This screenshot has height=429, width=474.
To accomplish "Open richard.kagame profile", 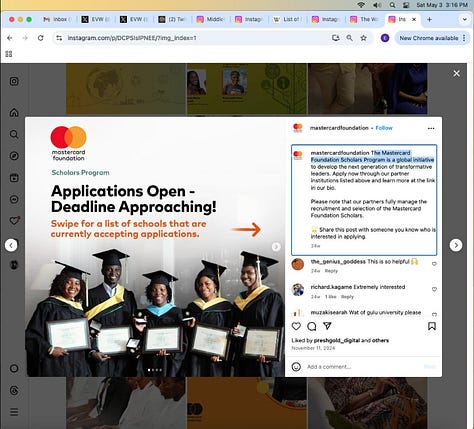I will (331, 287).
